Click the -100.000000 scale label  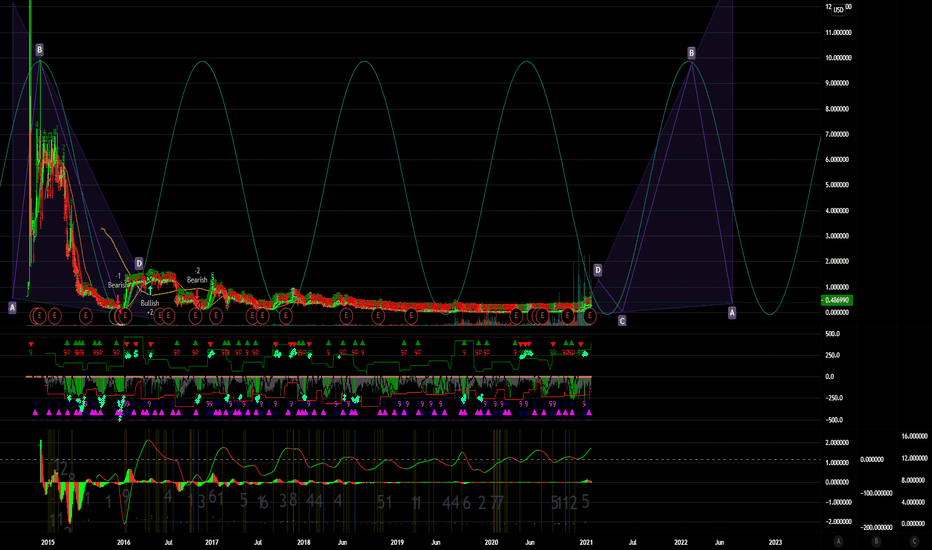(876, 493)
